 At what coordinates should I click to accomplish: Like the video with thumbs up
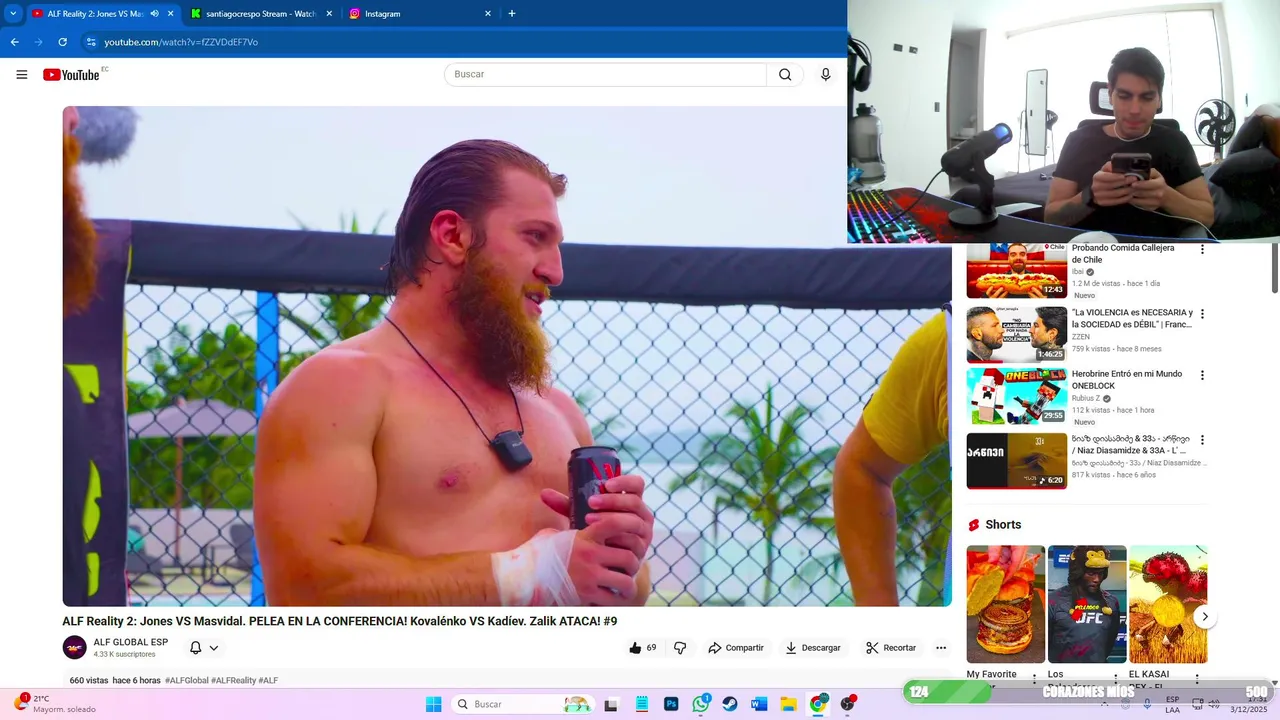642,648
